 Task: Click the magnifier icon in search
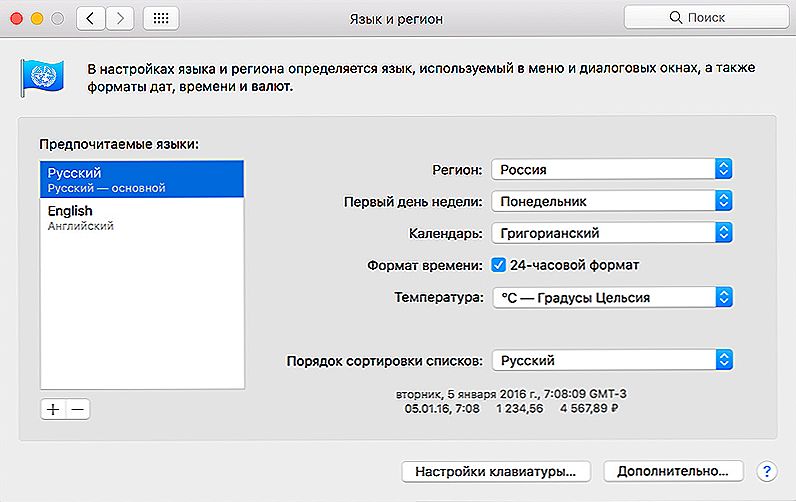click(675, 17)
